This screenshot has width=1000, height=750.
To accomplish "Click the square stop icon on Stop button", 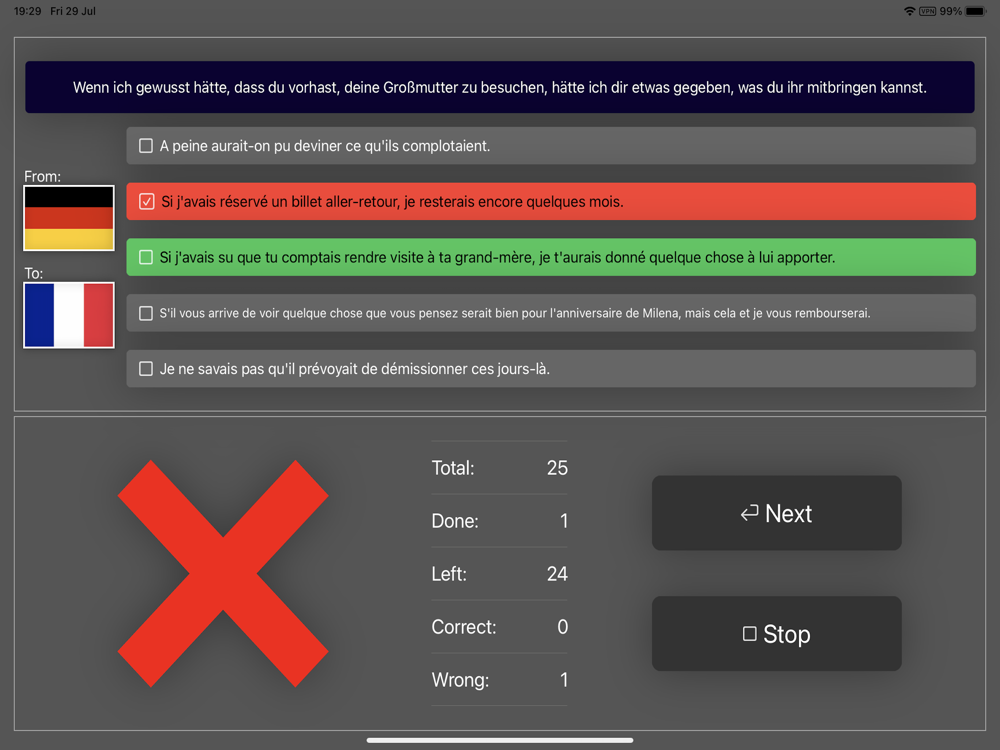I will point(749,633).
